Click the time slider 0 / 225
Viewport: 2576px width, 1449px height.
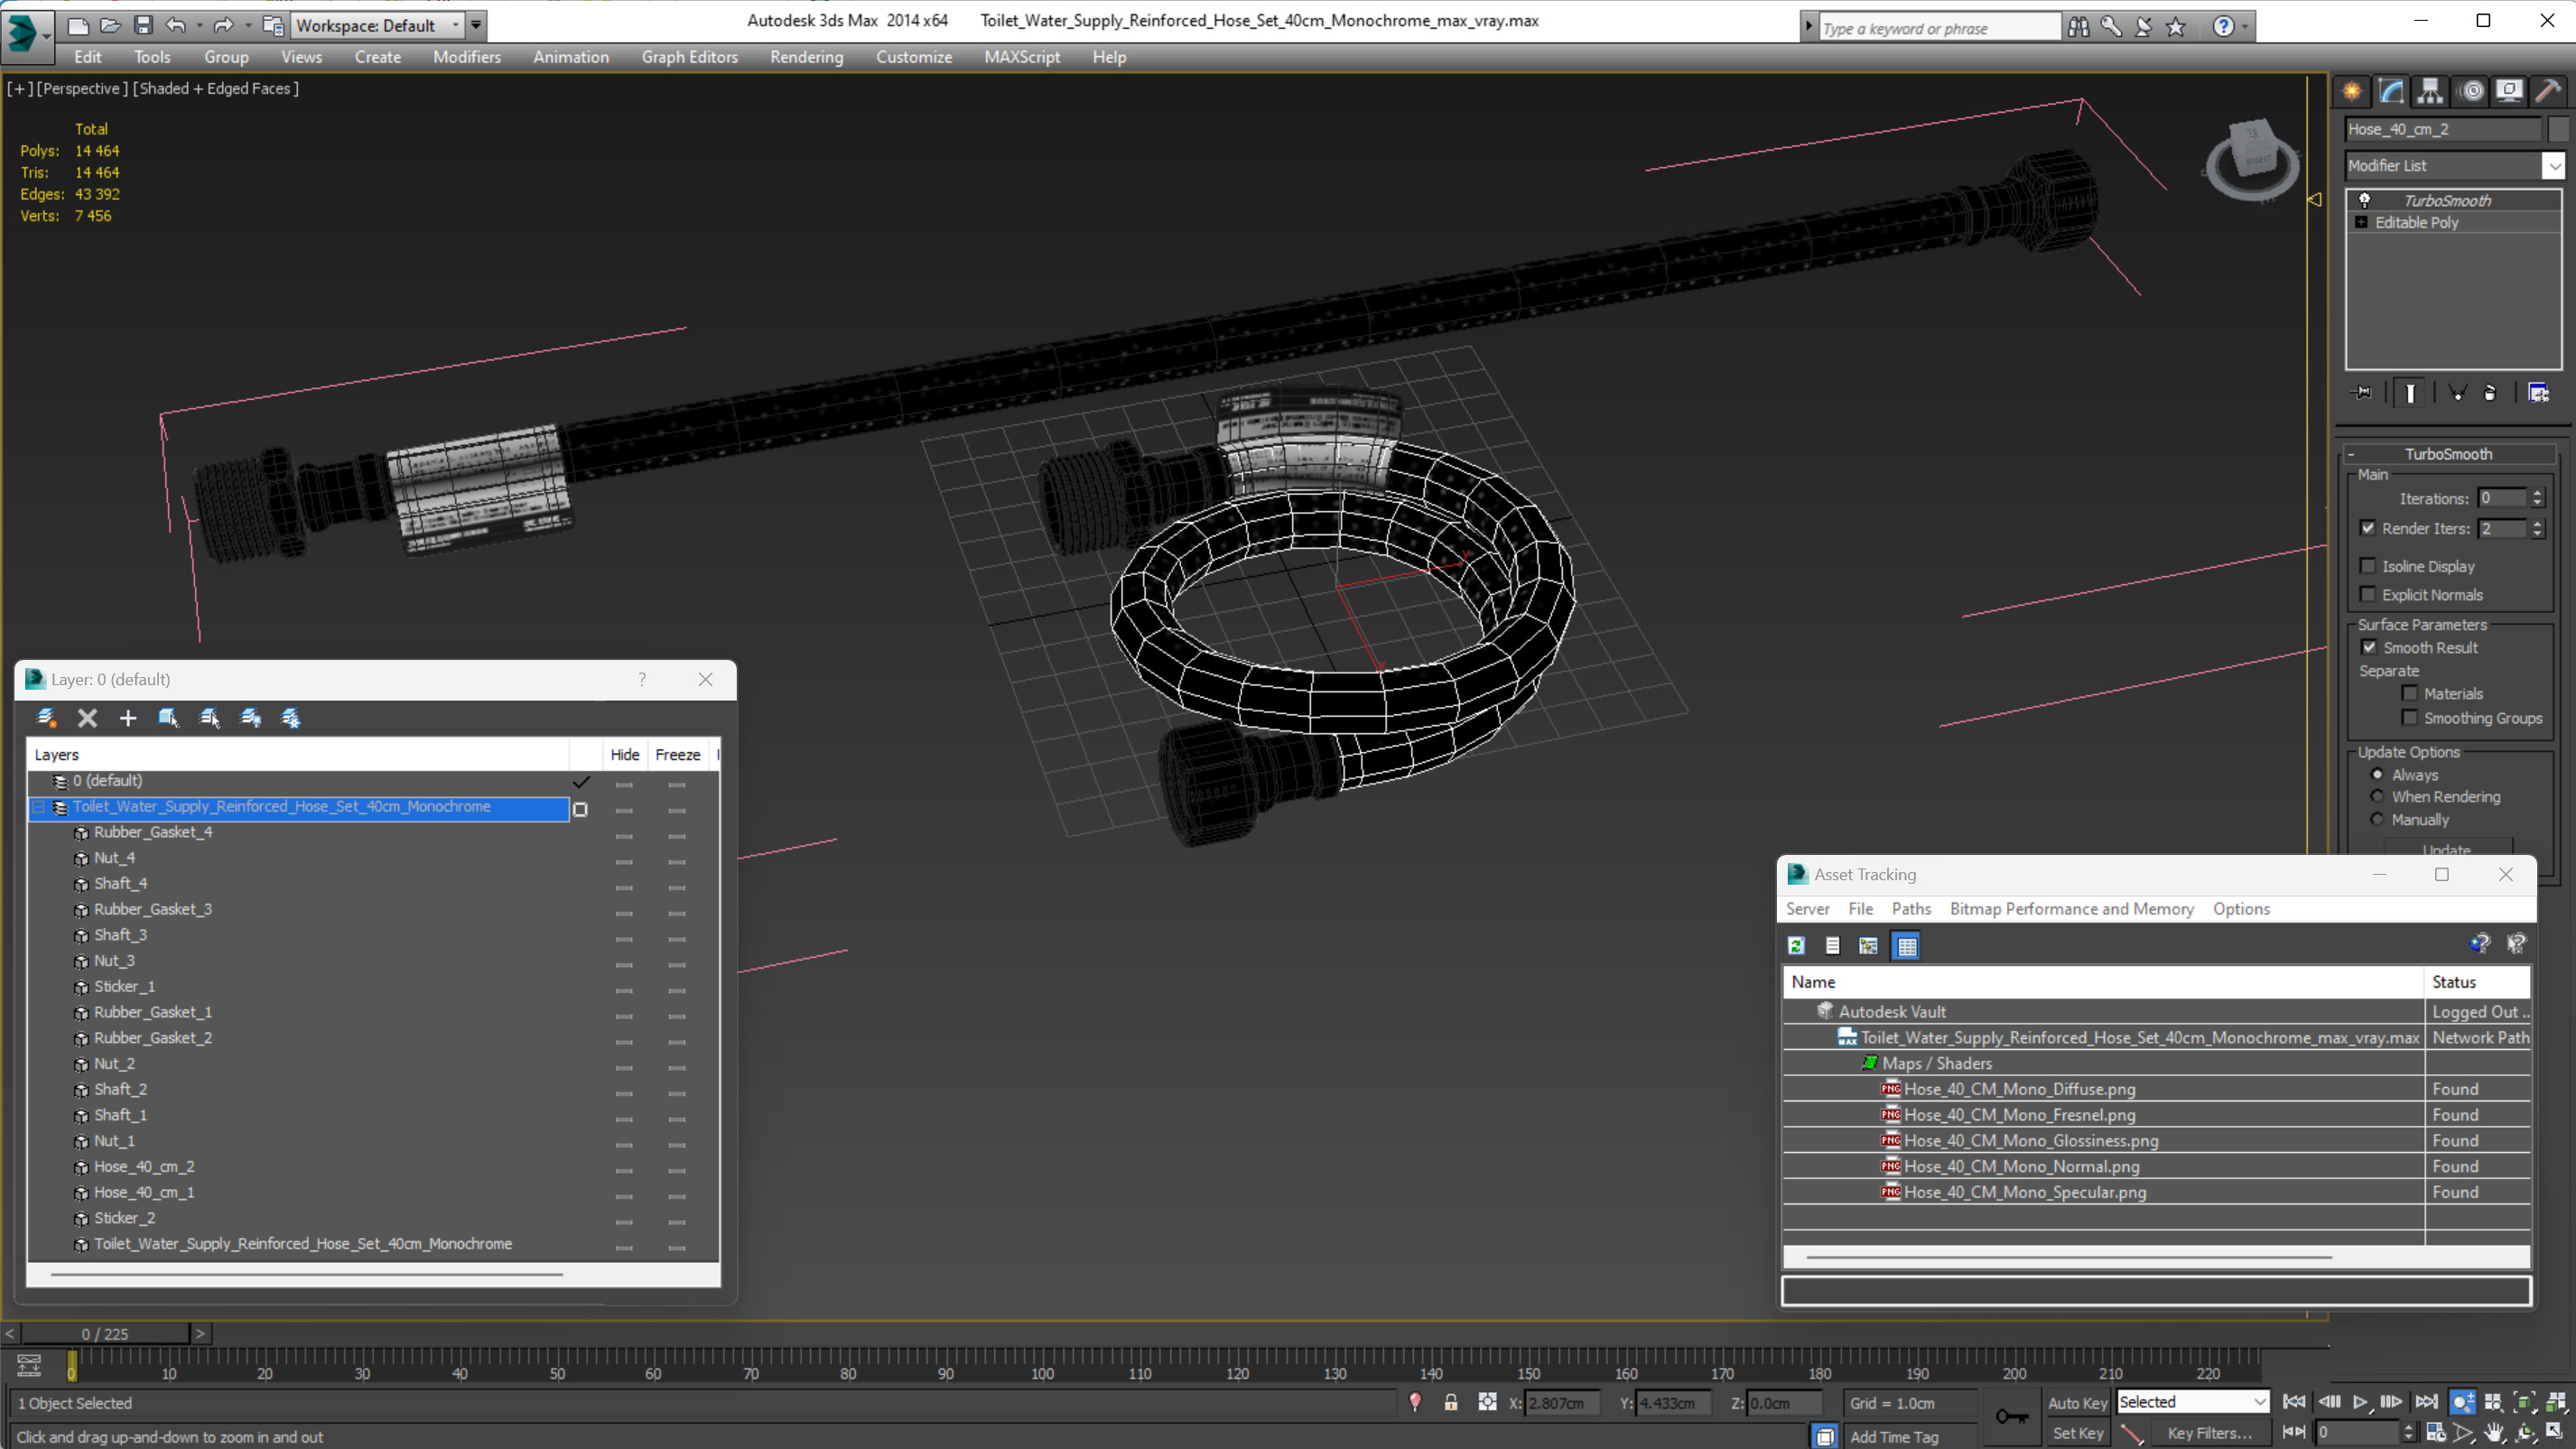coord(105,1333)
